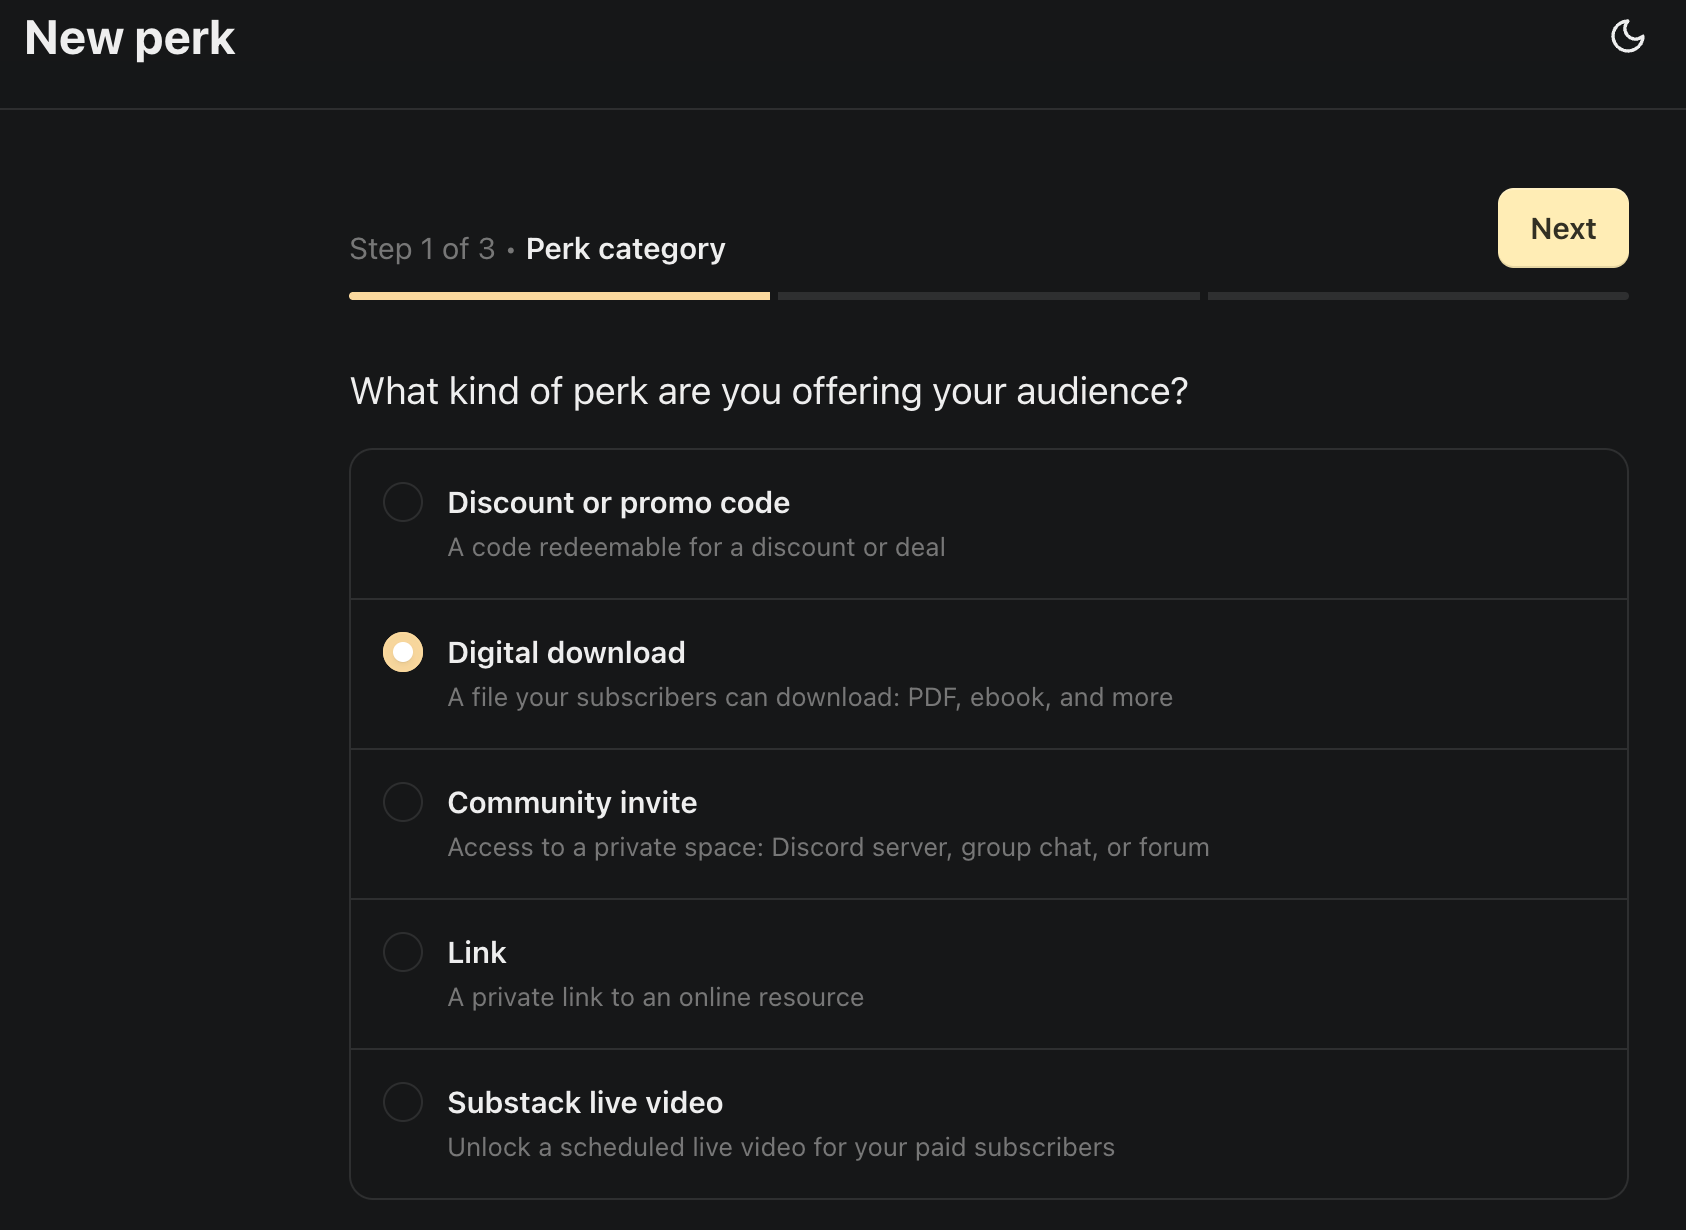Click the "Link" option title

(x=477, y=952)
